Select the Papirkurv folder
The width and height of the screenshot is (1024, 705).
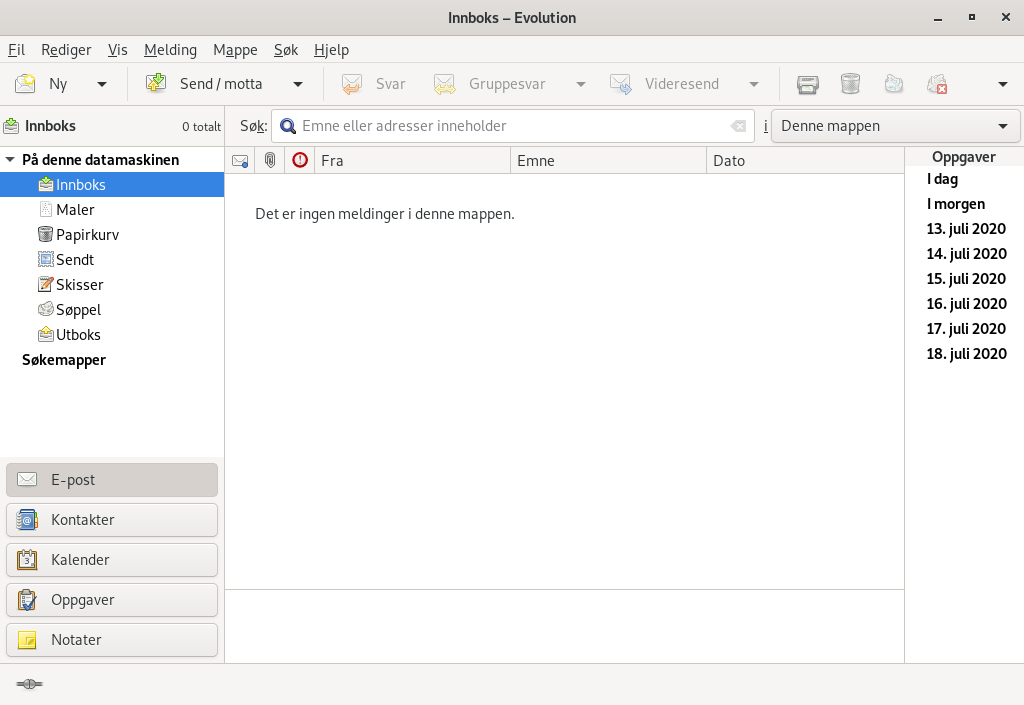click(87, 235)
